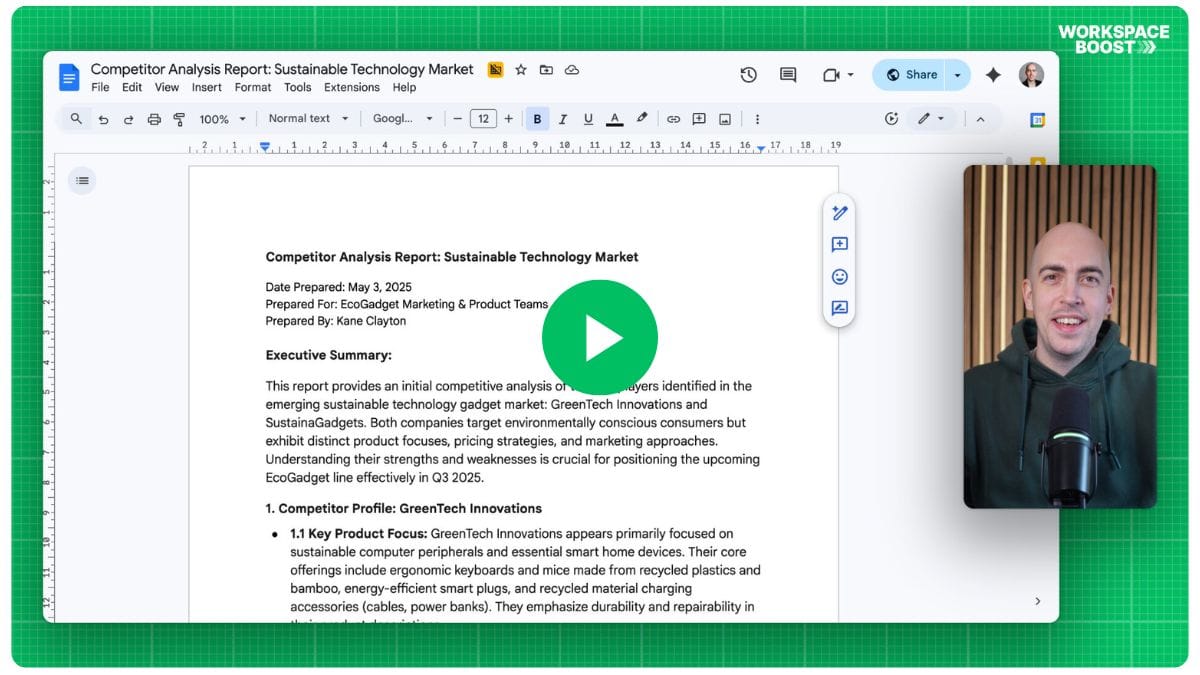This screenshot has height=675, width=1200.
Task: Show the document outline sidebar
Action: 82,181
